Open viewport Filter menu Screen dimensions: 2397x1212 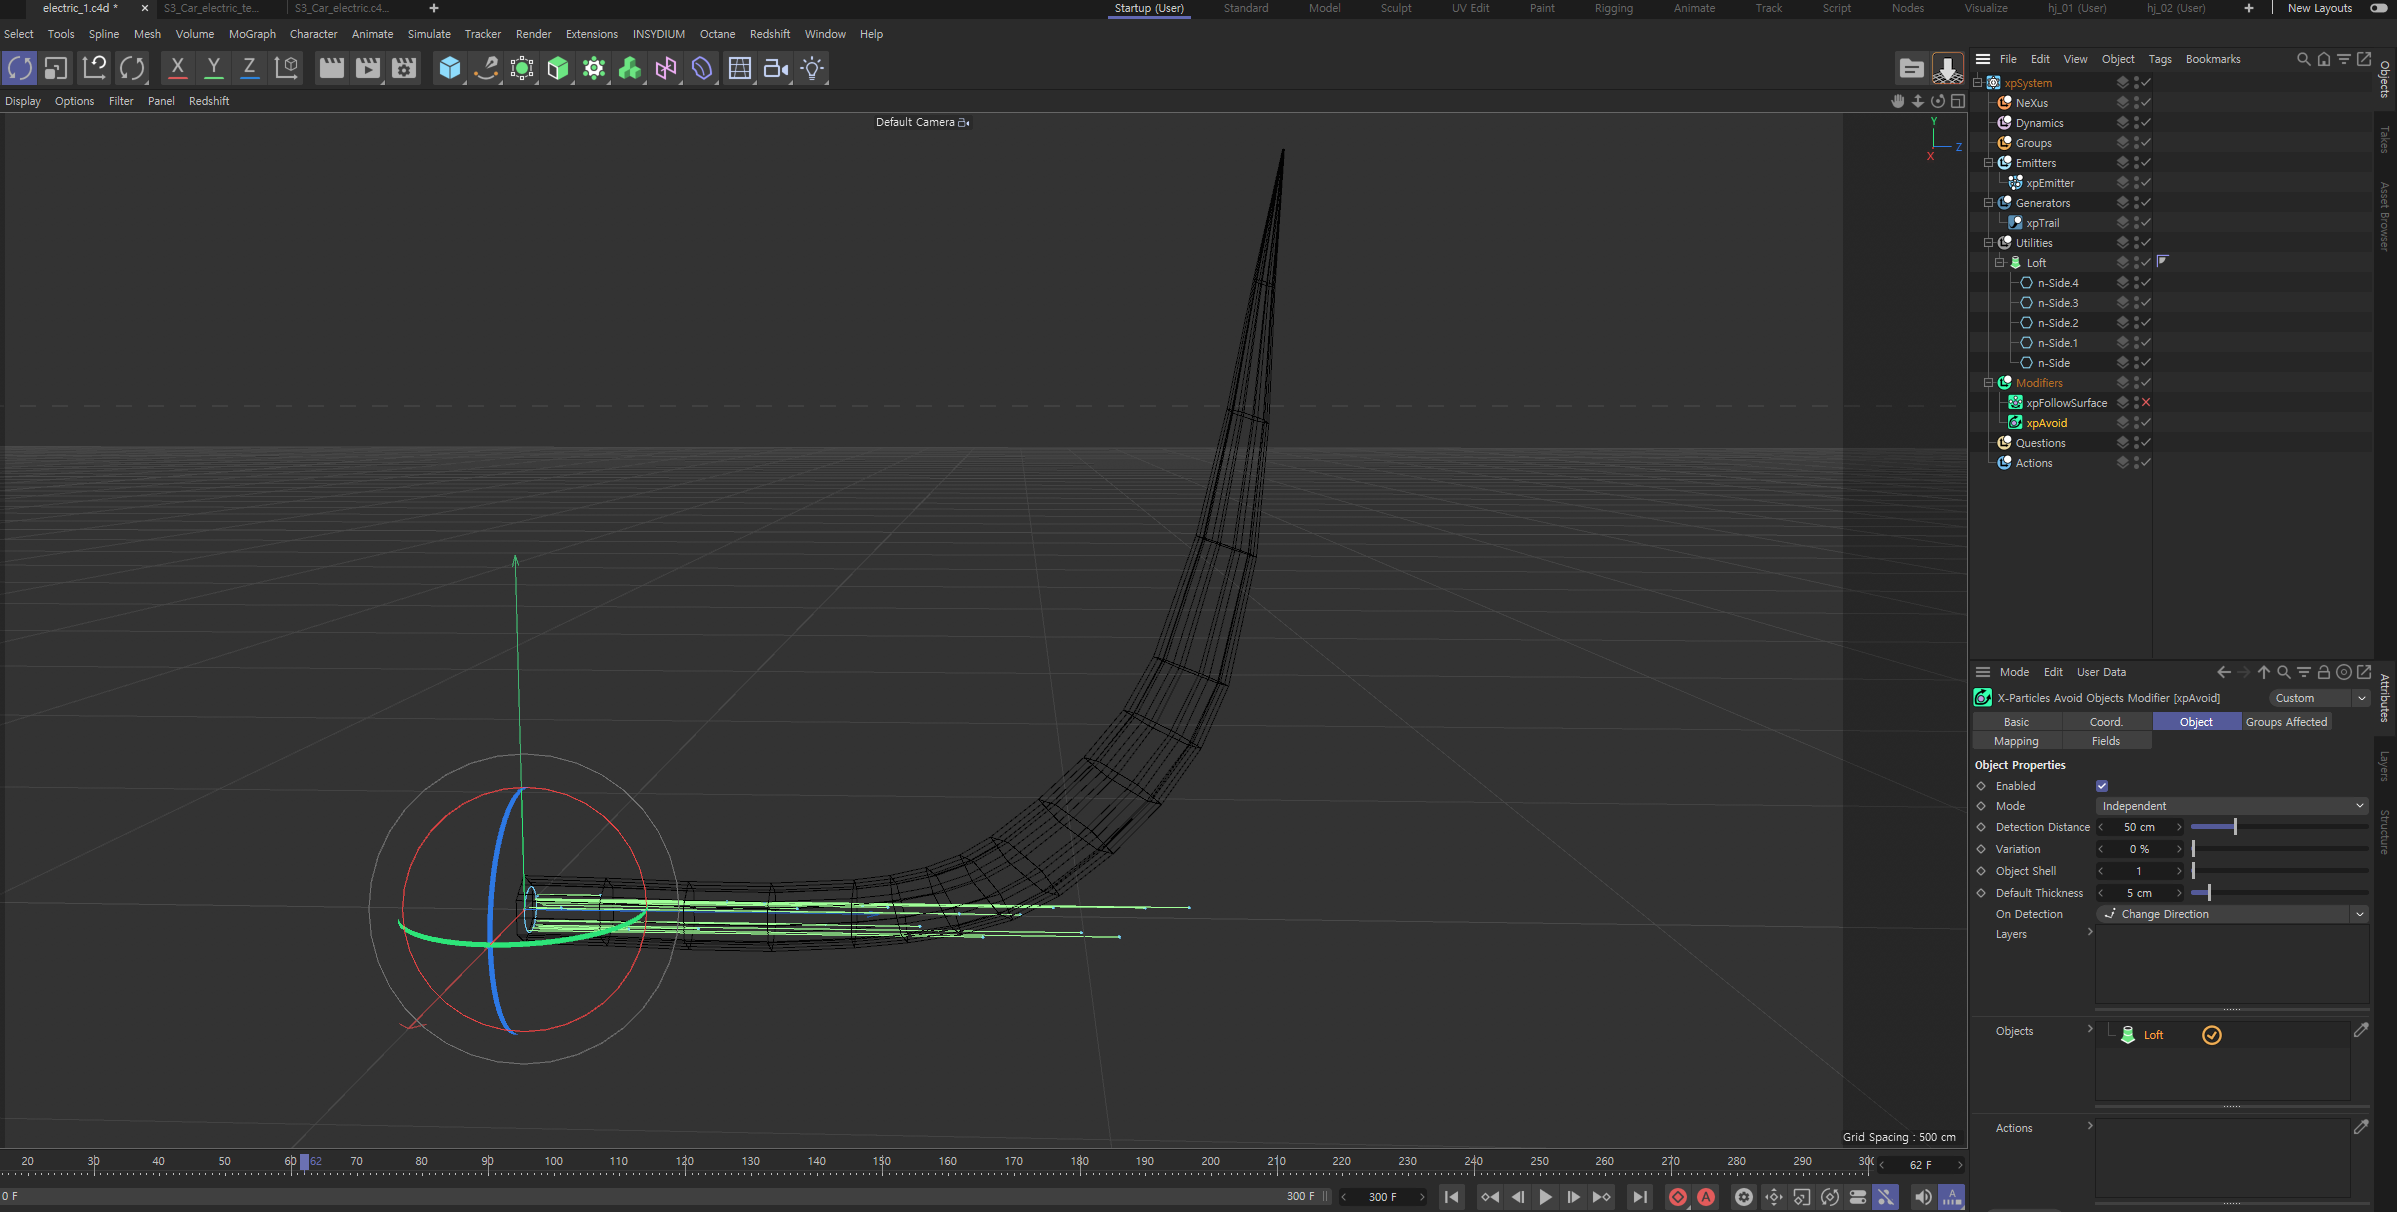click(x=121, y=101)
